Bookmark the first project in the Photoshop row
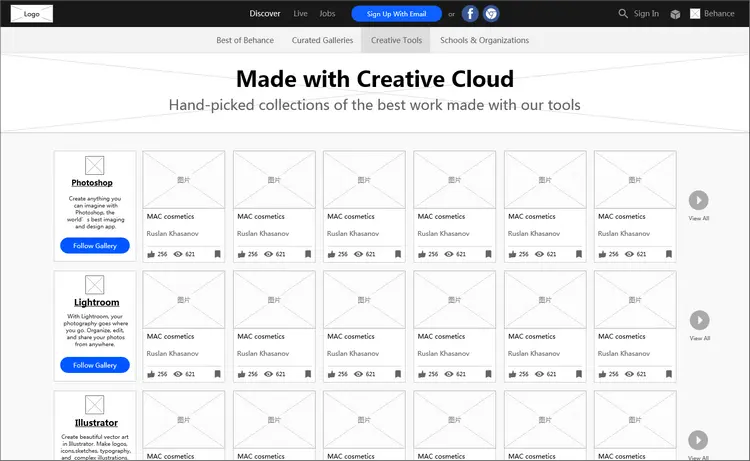This screenshot has height=461, width=750. [218, 254]
